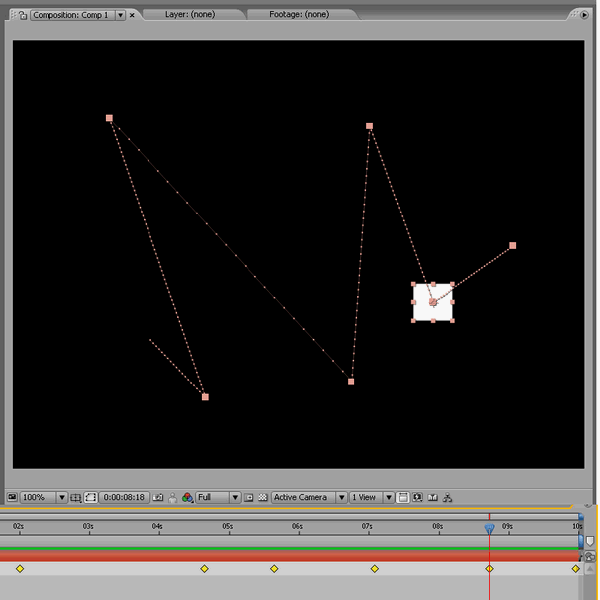Viewport: 600px width, 600px height.
Task: Switch to the Footage: (none) tab
Action: click(x=299, y=15)
